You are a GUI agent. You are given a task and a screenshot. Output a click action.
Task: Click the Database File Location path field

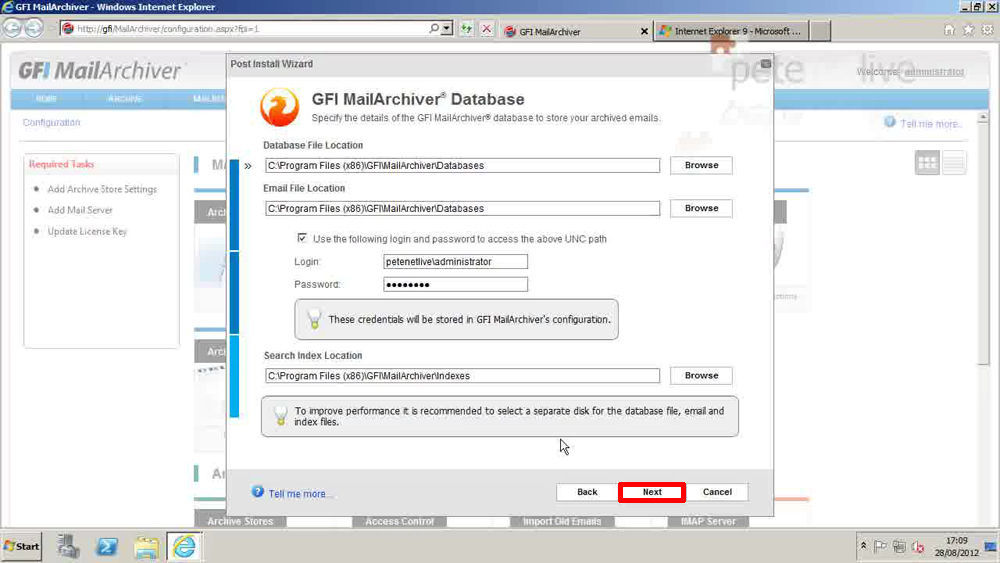click(x=462, y=165)
